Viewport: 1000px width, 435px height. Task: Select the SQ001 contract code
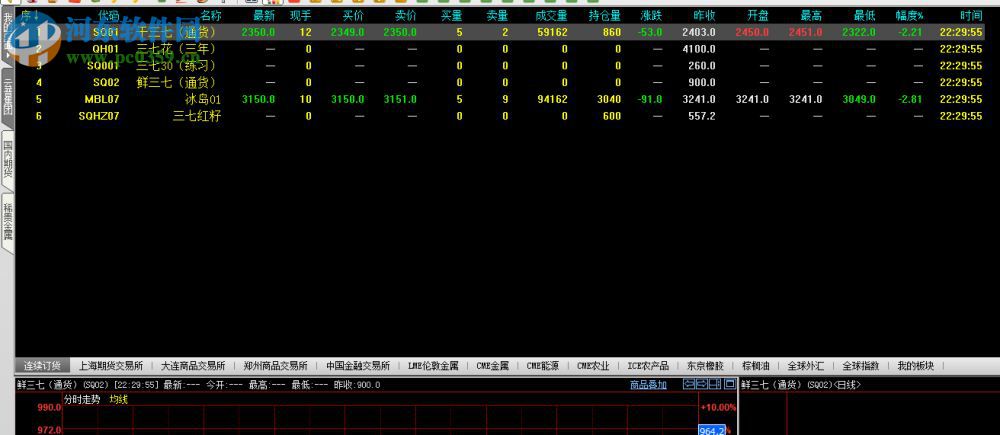click(103, 66)
